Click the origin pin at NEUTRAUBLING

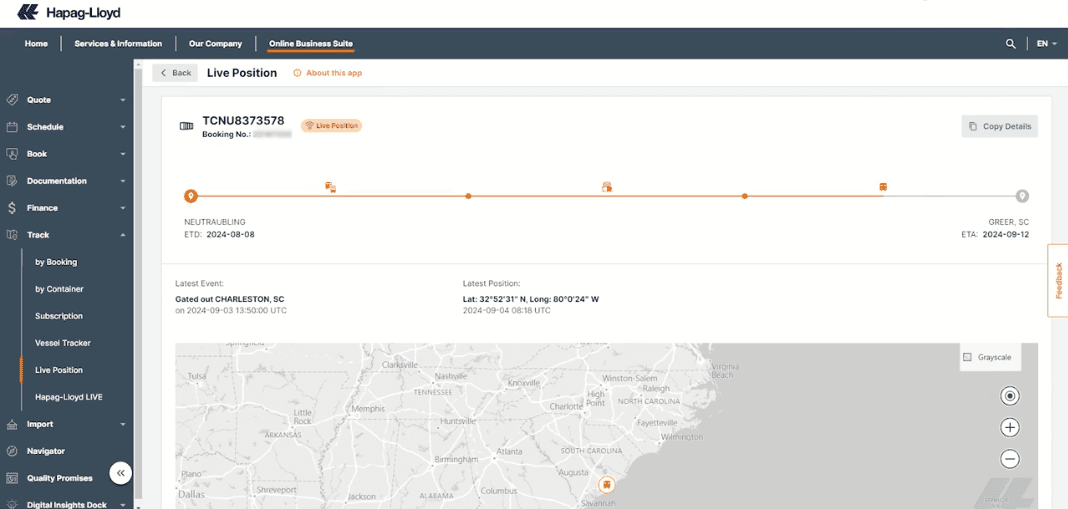[x=191, y=196]
